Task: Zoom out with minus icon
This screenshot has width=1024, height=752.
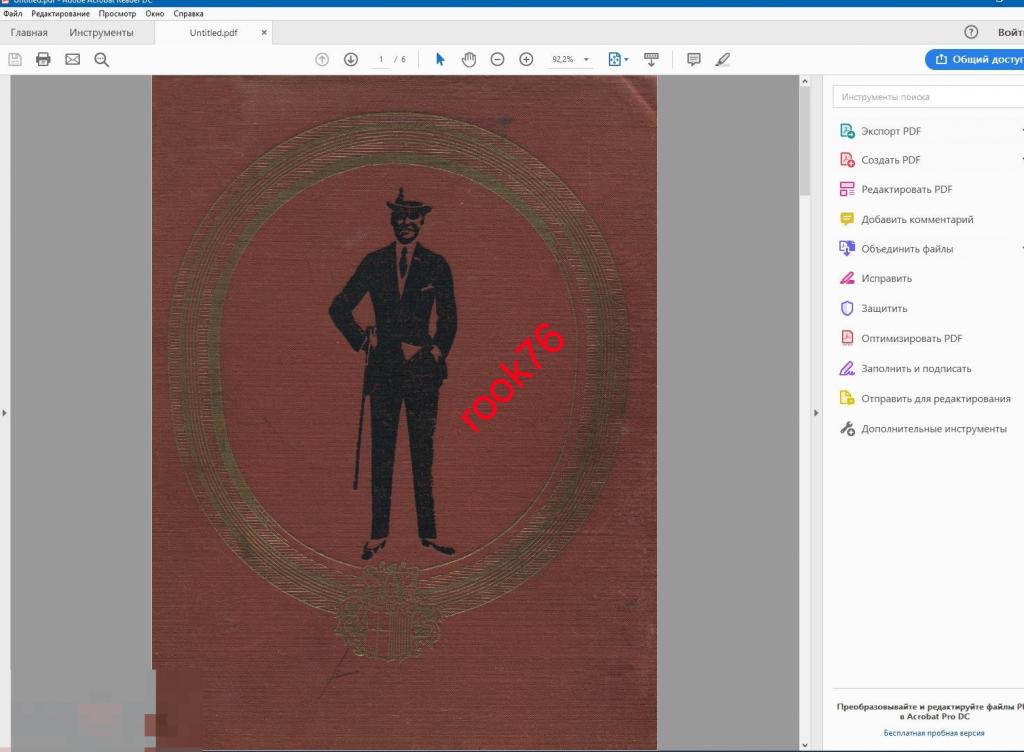Action: click(497, 59)
